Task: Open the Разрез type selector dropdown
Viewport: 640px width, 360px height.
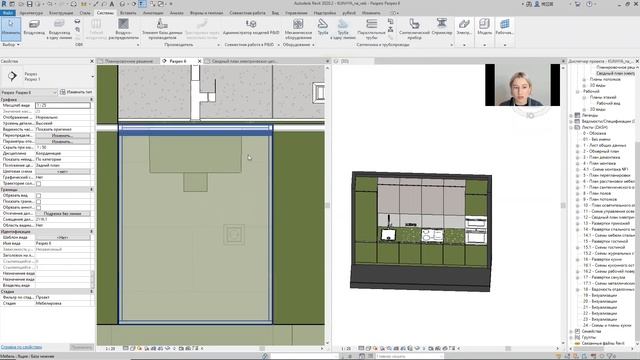Action: (93, 76)
